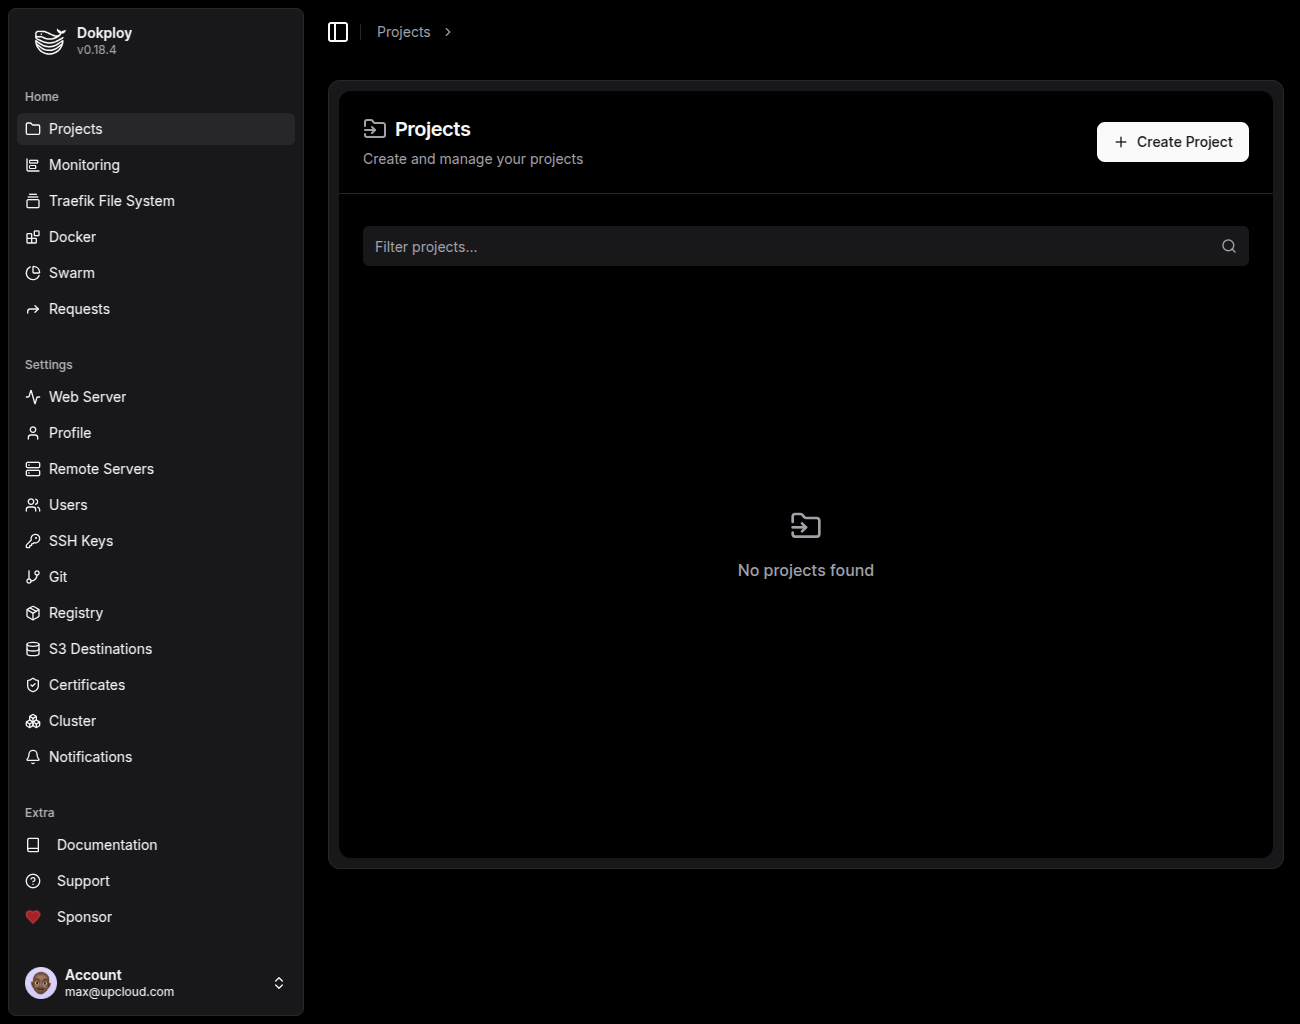Open Monitoring via its sidebar icon

(x=33, y=165)
